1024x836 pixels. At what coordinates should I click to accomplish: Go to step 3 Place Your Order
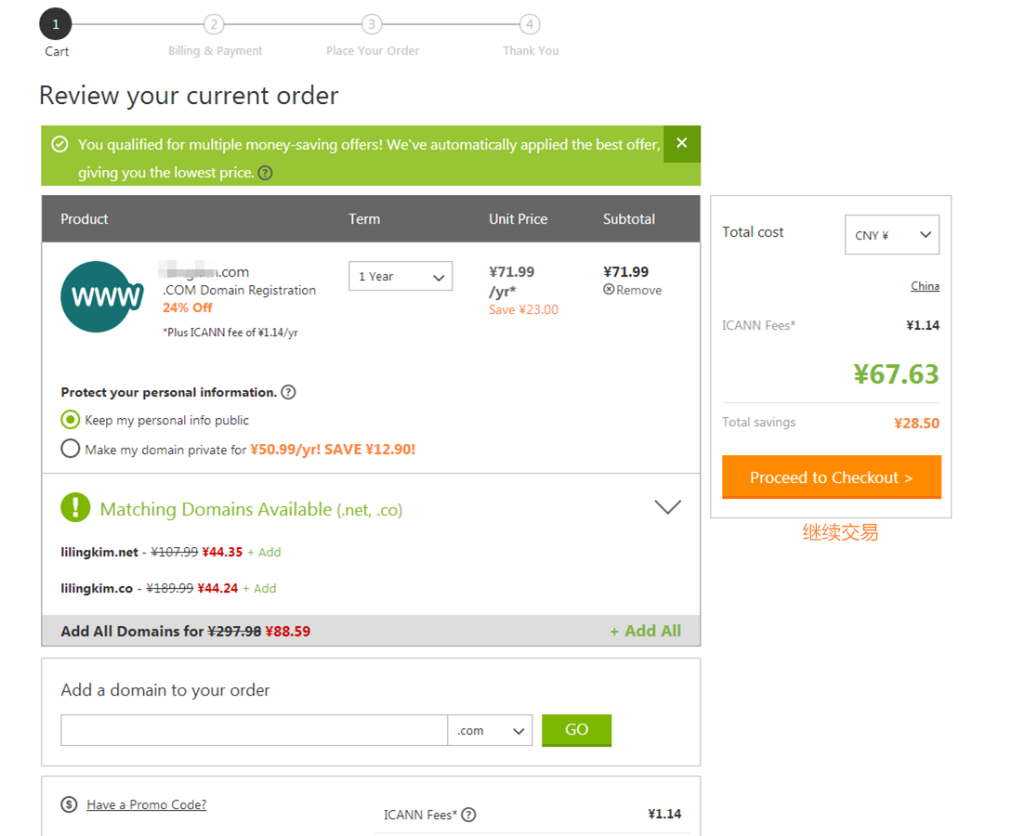point(372,24)
